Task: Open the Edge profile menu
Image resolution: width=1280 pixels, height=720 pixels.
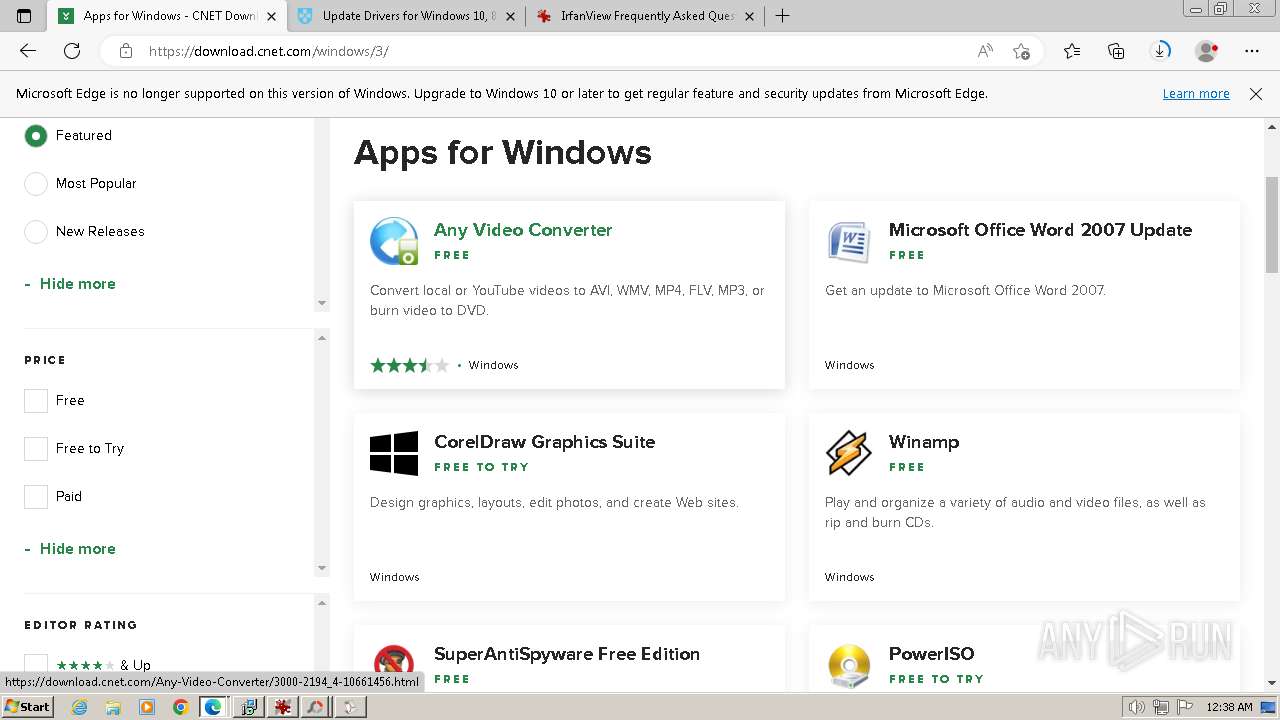Action: click(1207, 51)
